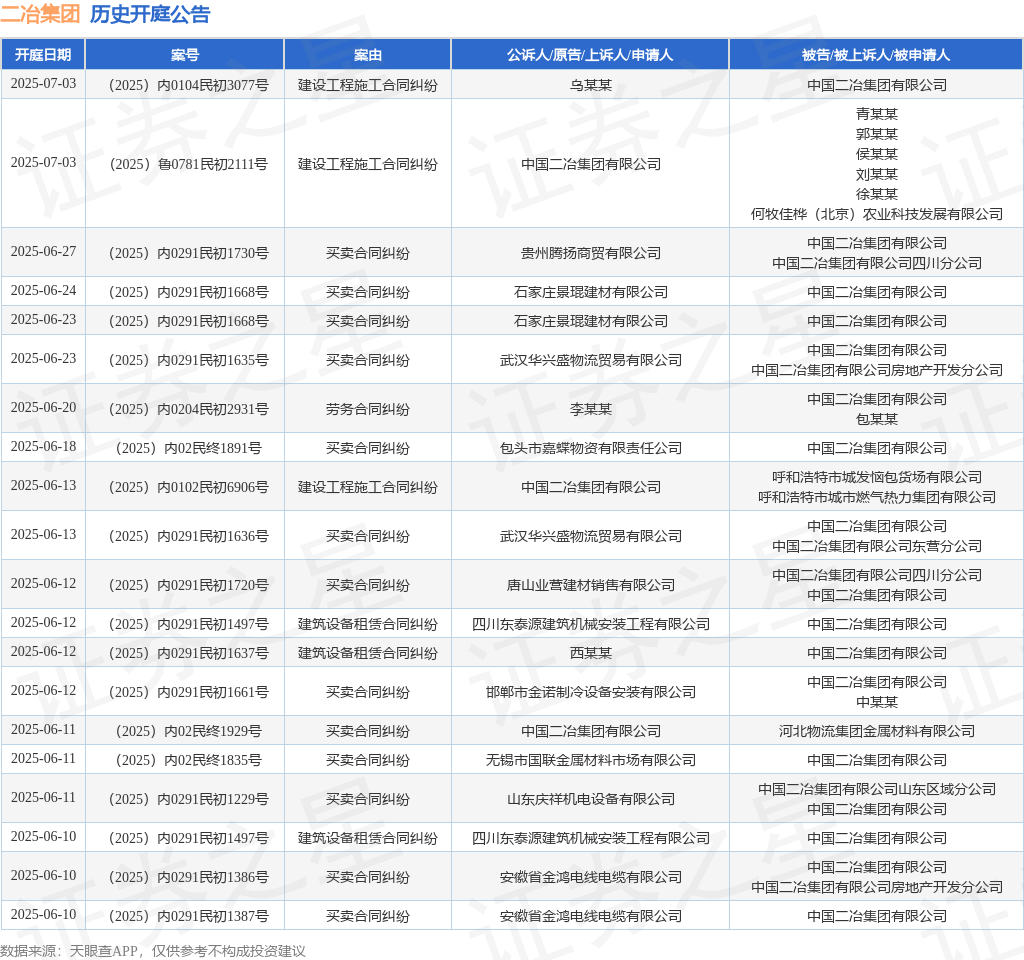The image size is (1024, 960).
Task: Click defendant 青某某
Action: tap(876, 114)
